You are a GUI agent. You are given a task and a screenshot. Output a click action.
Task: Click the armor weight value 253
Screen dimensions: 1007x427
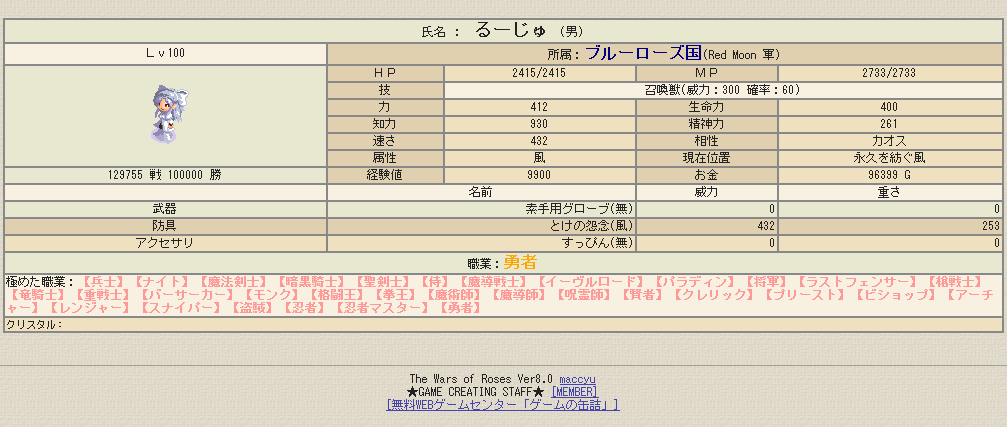(991, 226)
